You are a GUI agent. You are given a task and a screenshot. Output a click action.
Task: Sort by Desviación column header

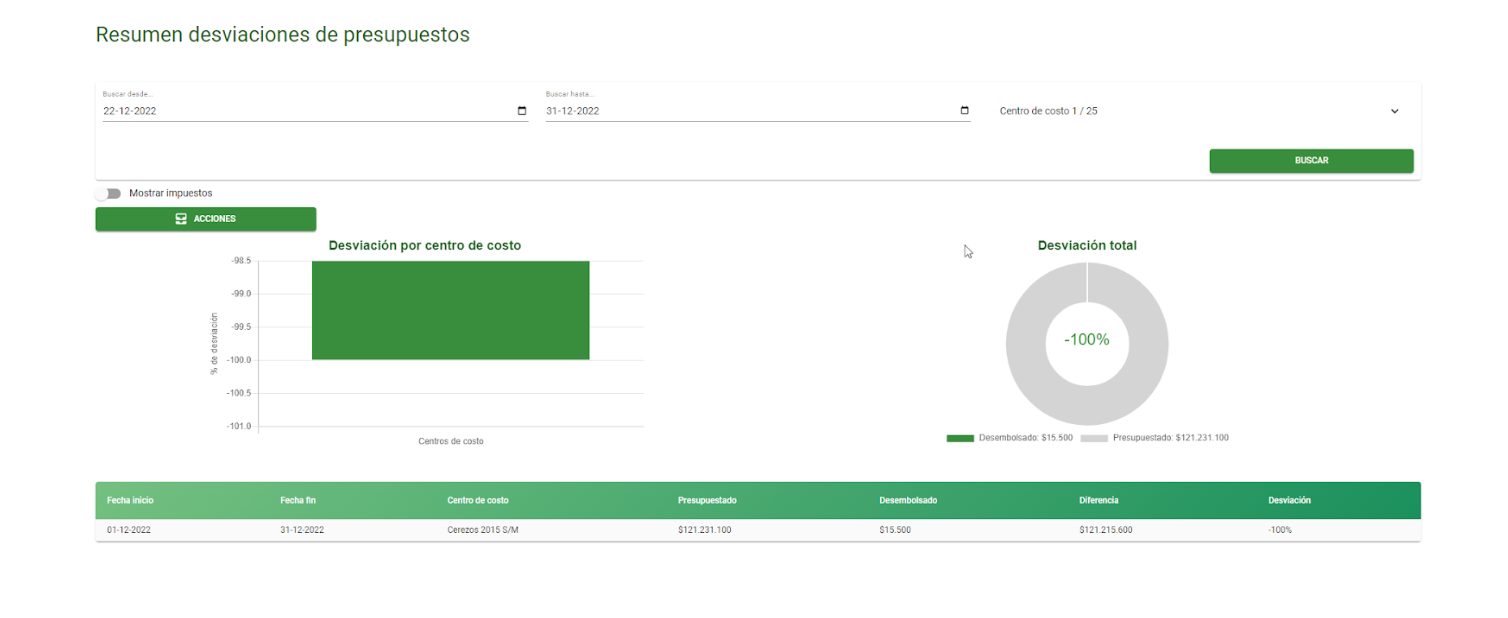[1289, 500]
